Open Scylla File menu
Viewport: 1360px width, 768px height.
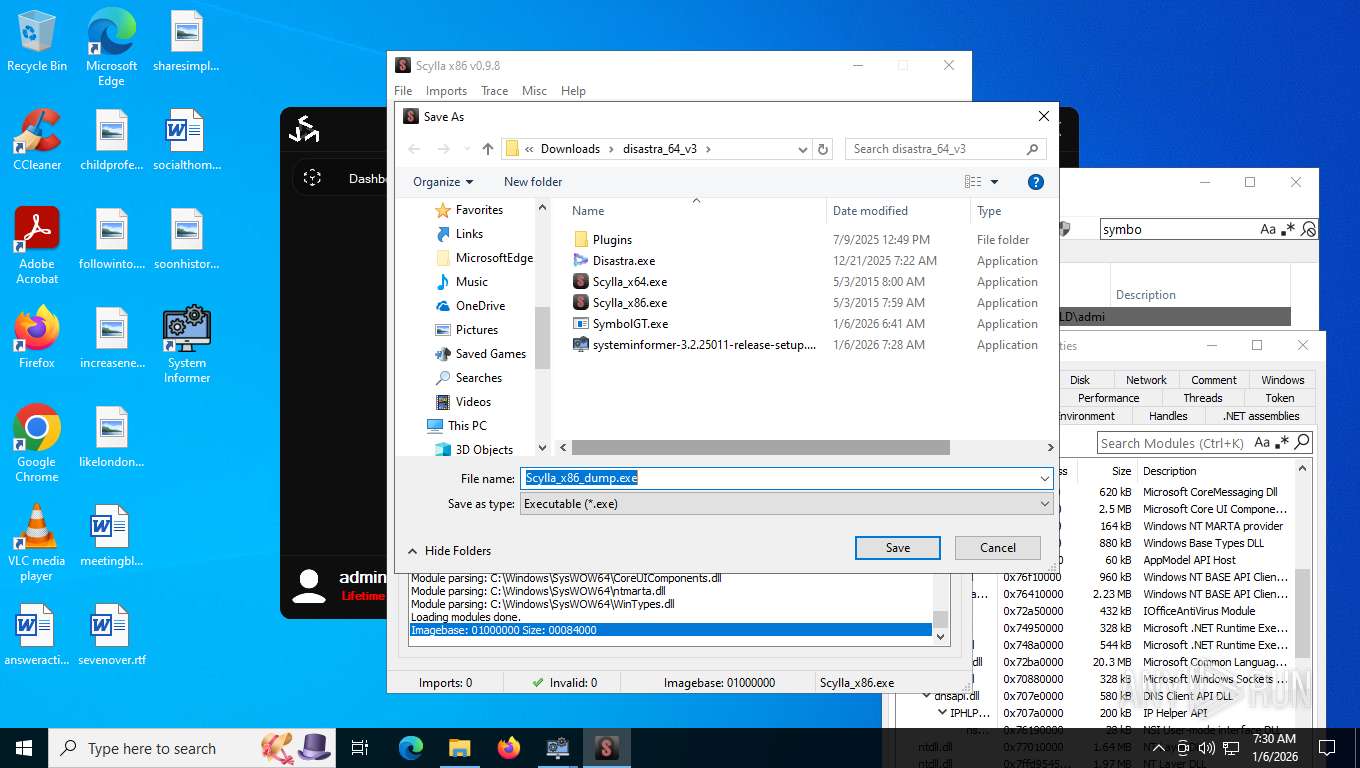[x=403, y=91]
